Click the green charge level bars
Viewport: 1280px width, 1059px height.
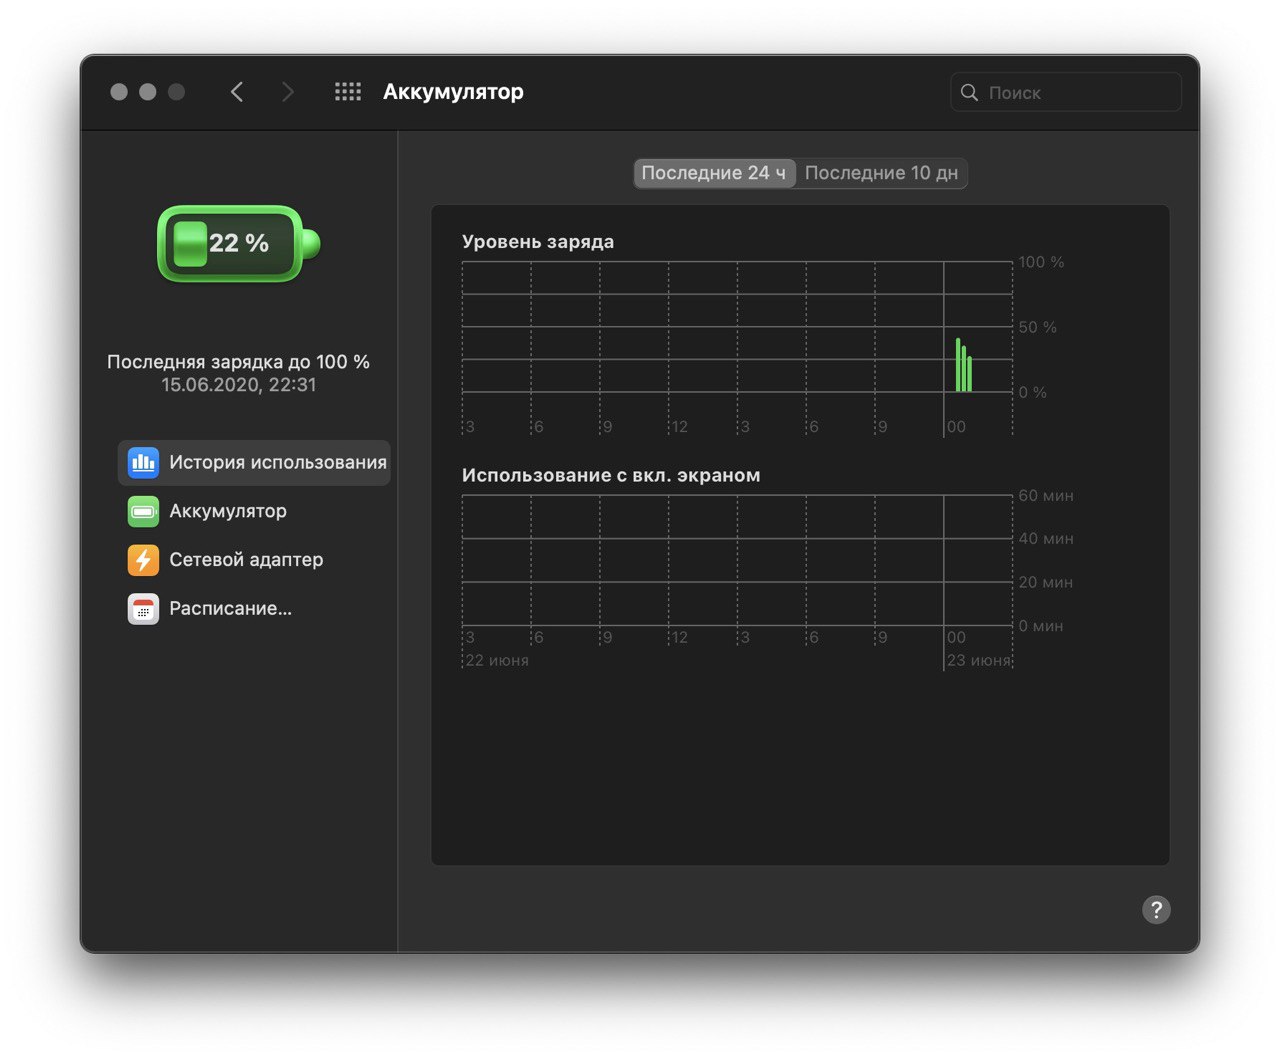click(964, 365)
